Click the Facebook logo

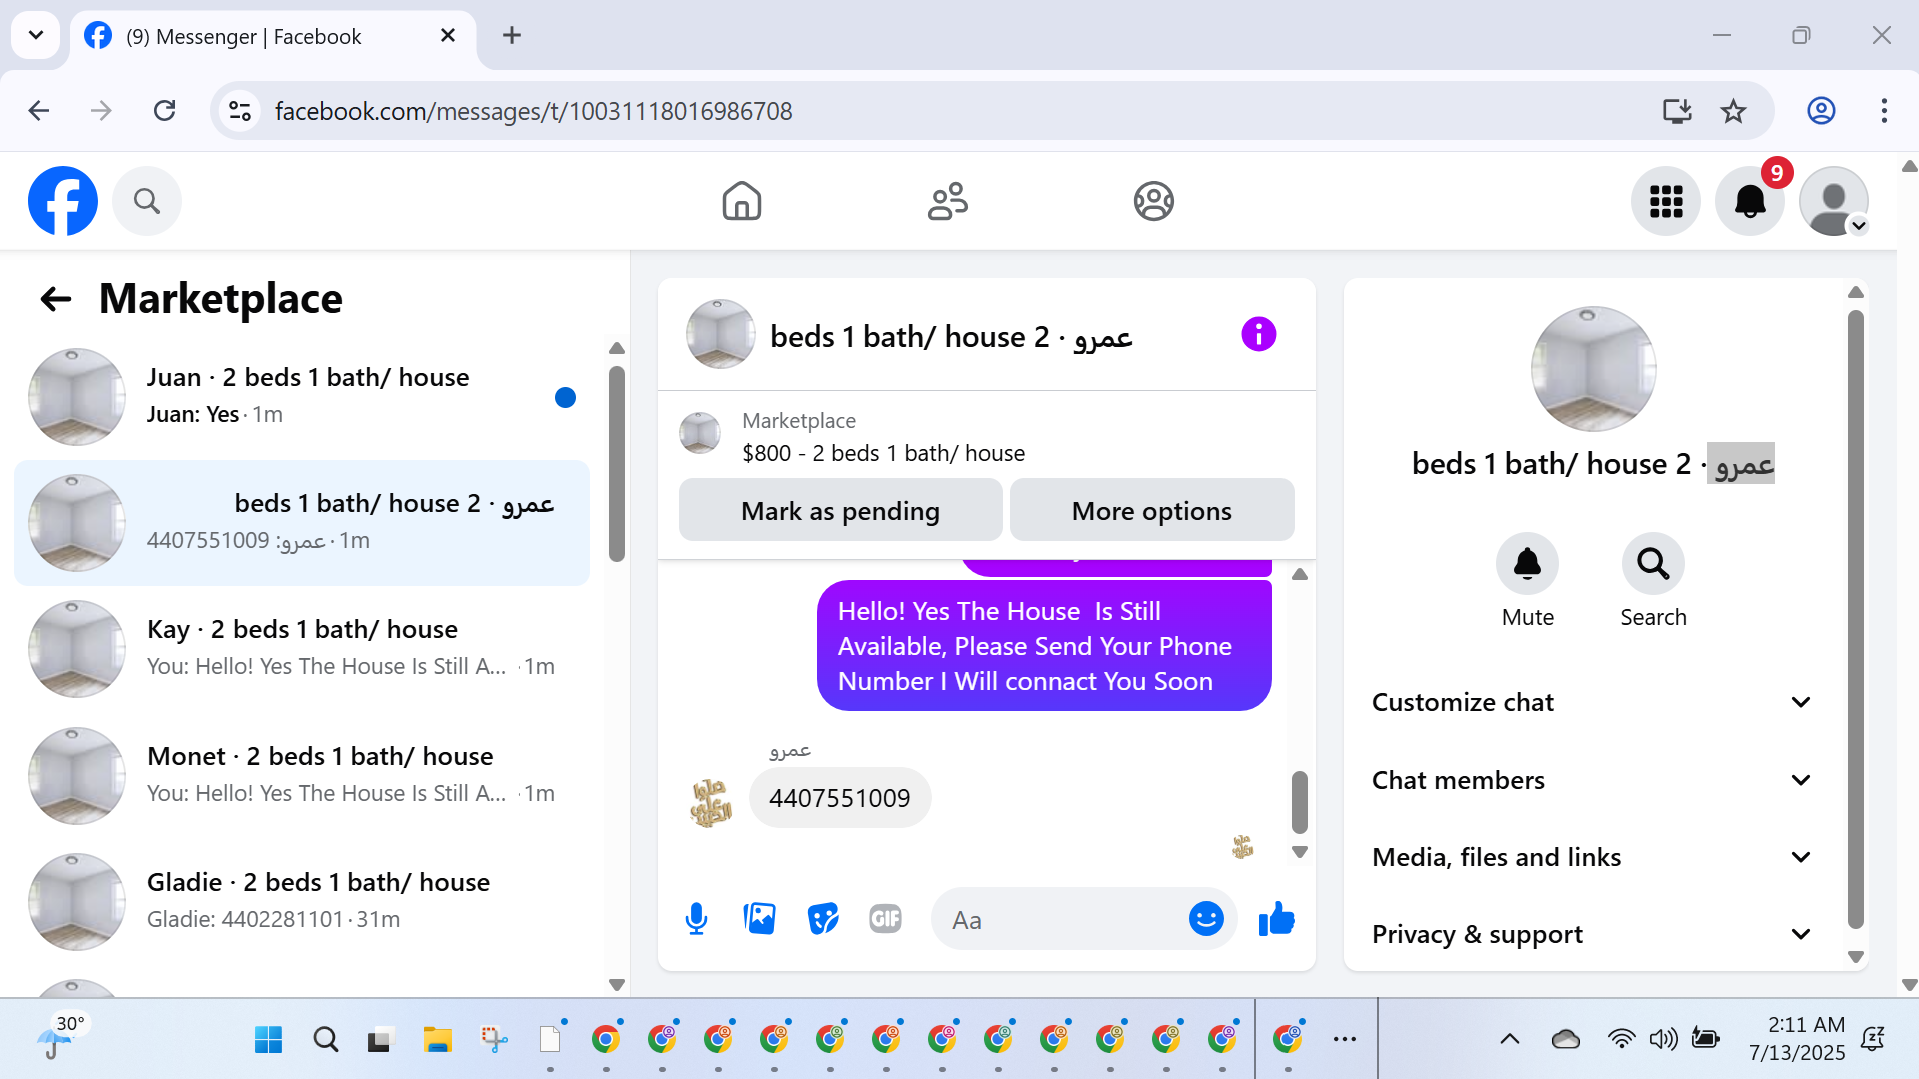(63, 201)
